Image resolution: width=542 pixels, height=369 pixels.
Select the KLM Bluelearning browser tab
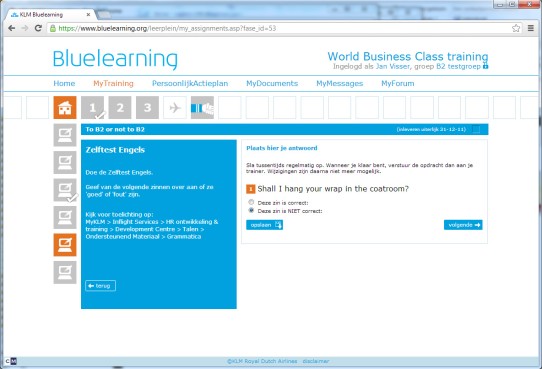pos(50,15)
